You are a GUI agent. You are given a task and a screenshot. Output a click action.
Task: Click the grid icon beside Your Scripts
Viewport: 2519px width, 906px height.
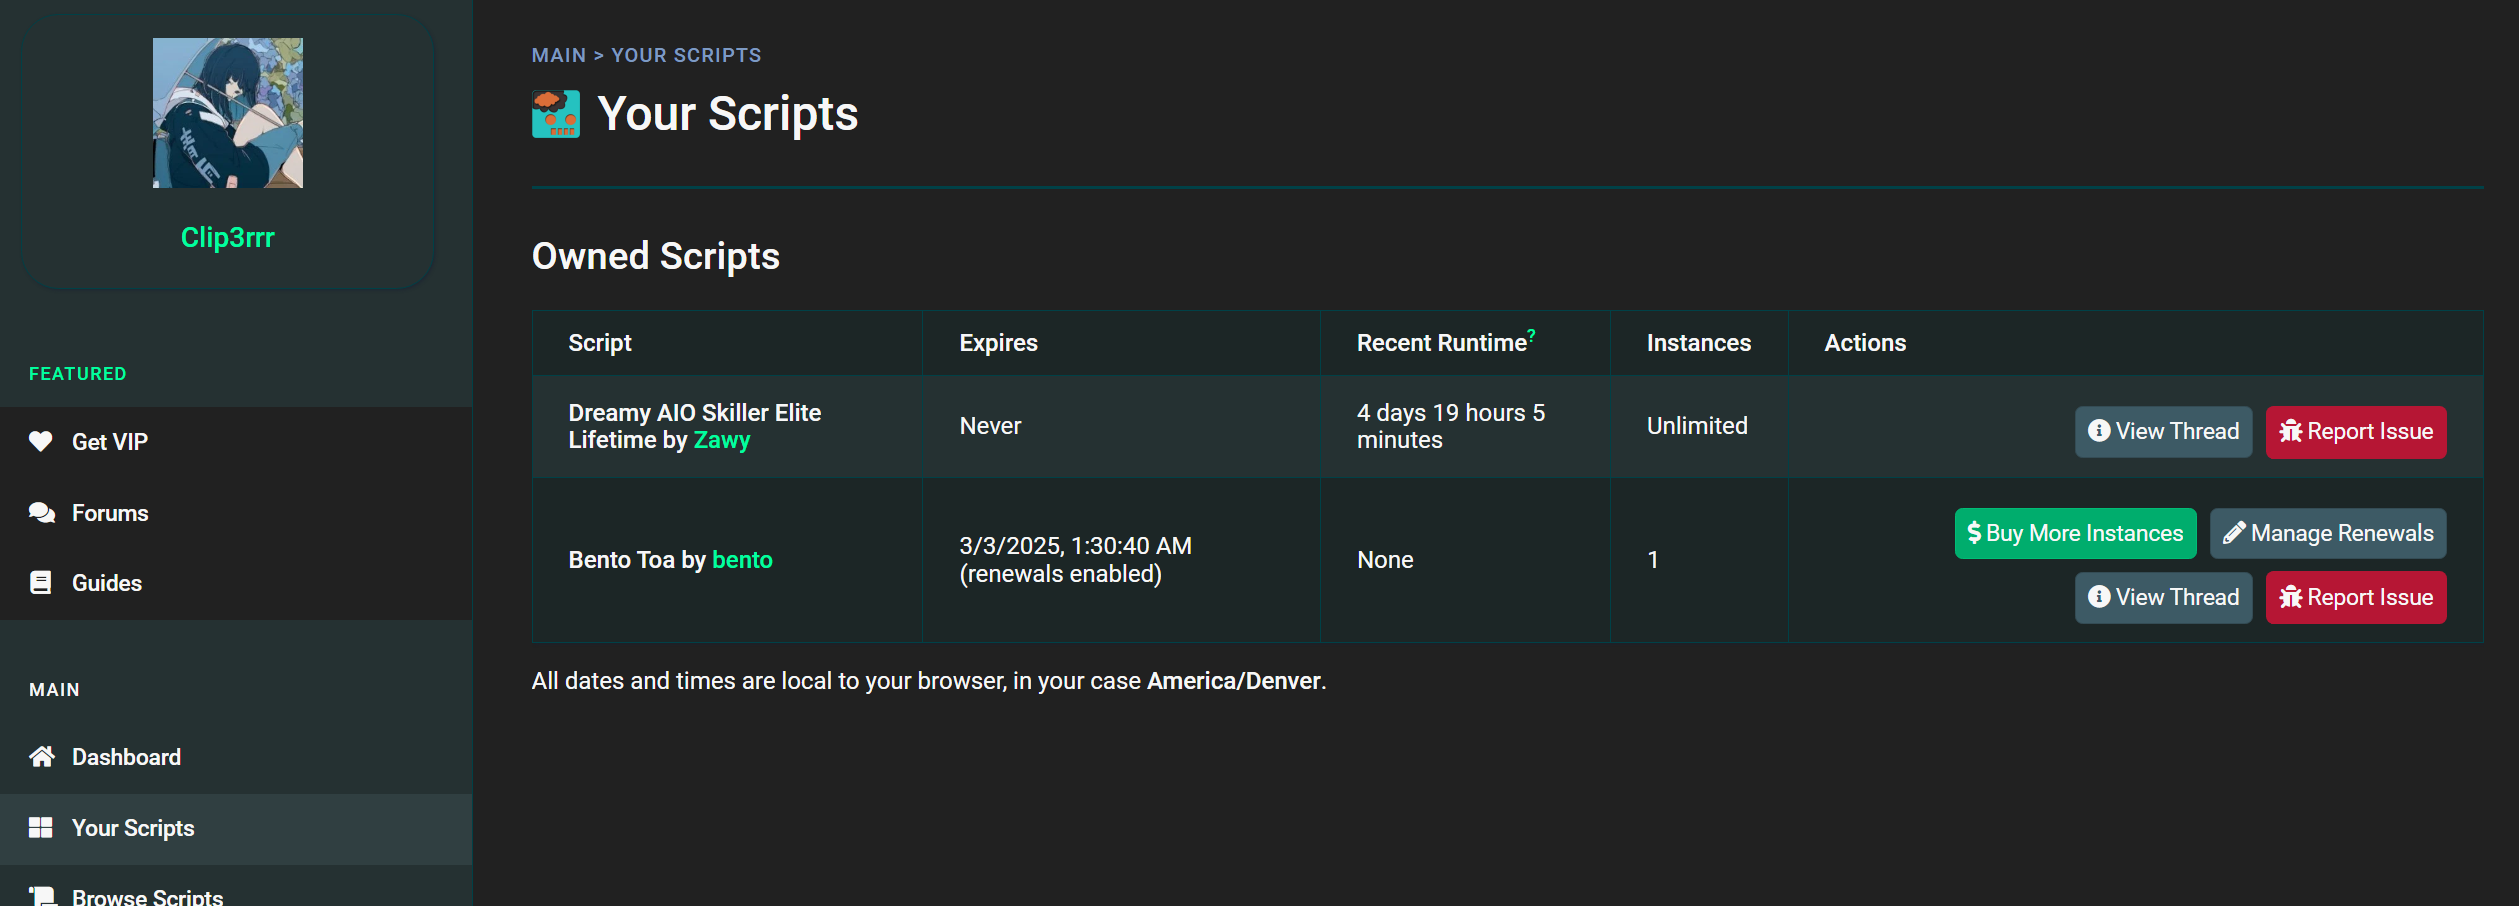pos(41,828)
